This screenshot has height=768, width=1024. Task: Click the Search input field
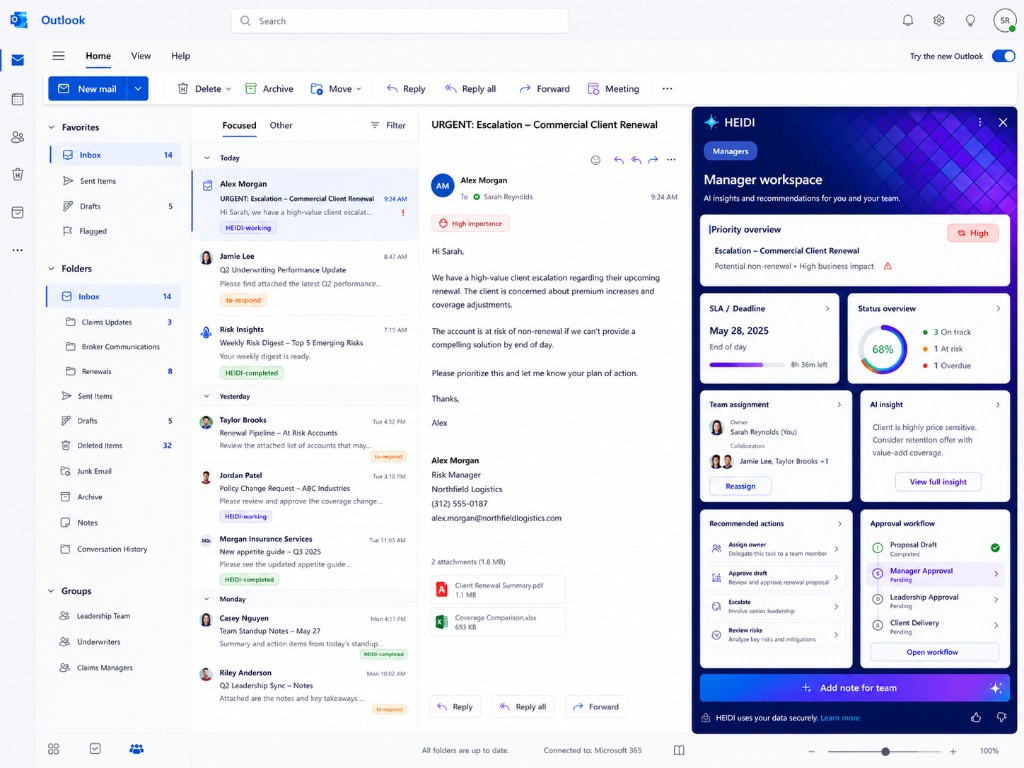(x=400, y=21)
